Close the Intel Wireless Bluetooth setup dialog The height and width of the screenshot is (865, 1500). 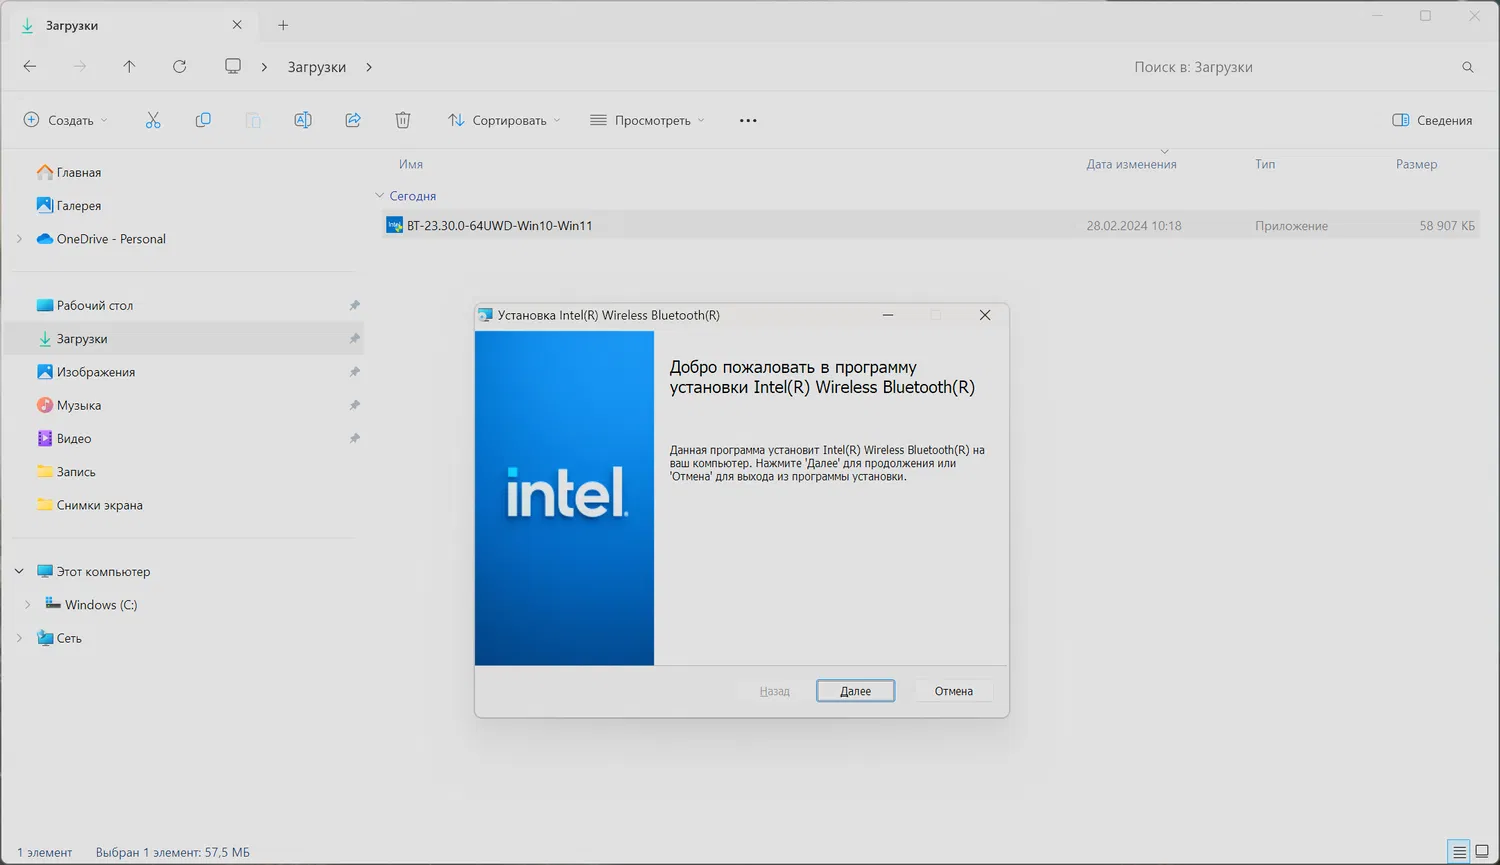(x=985, y=315)
